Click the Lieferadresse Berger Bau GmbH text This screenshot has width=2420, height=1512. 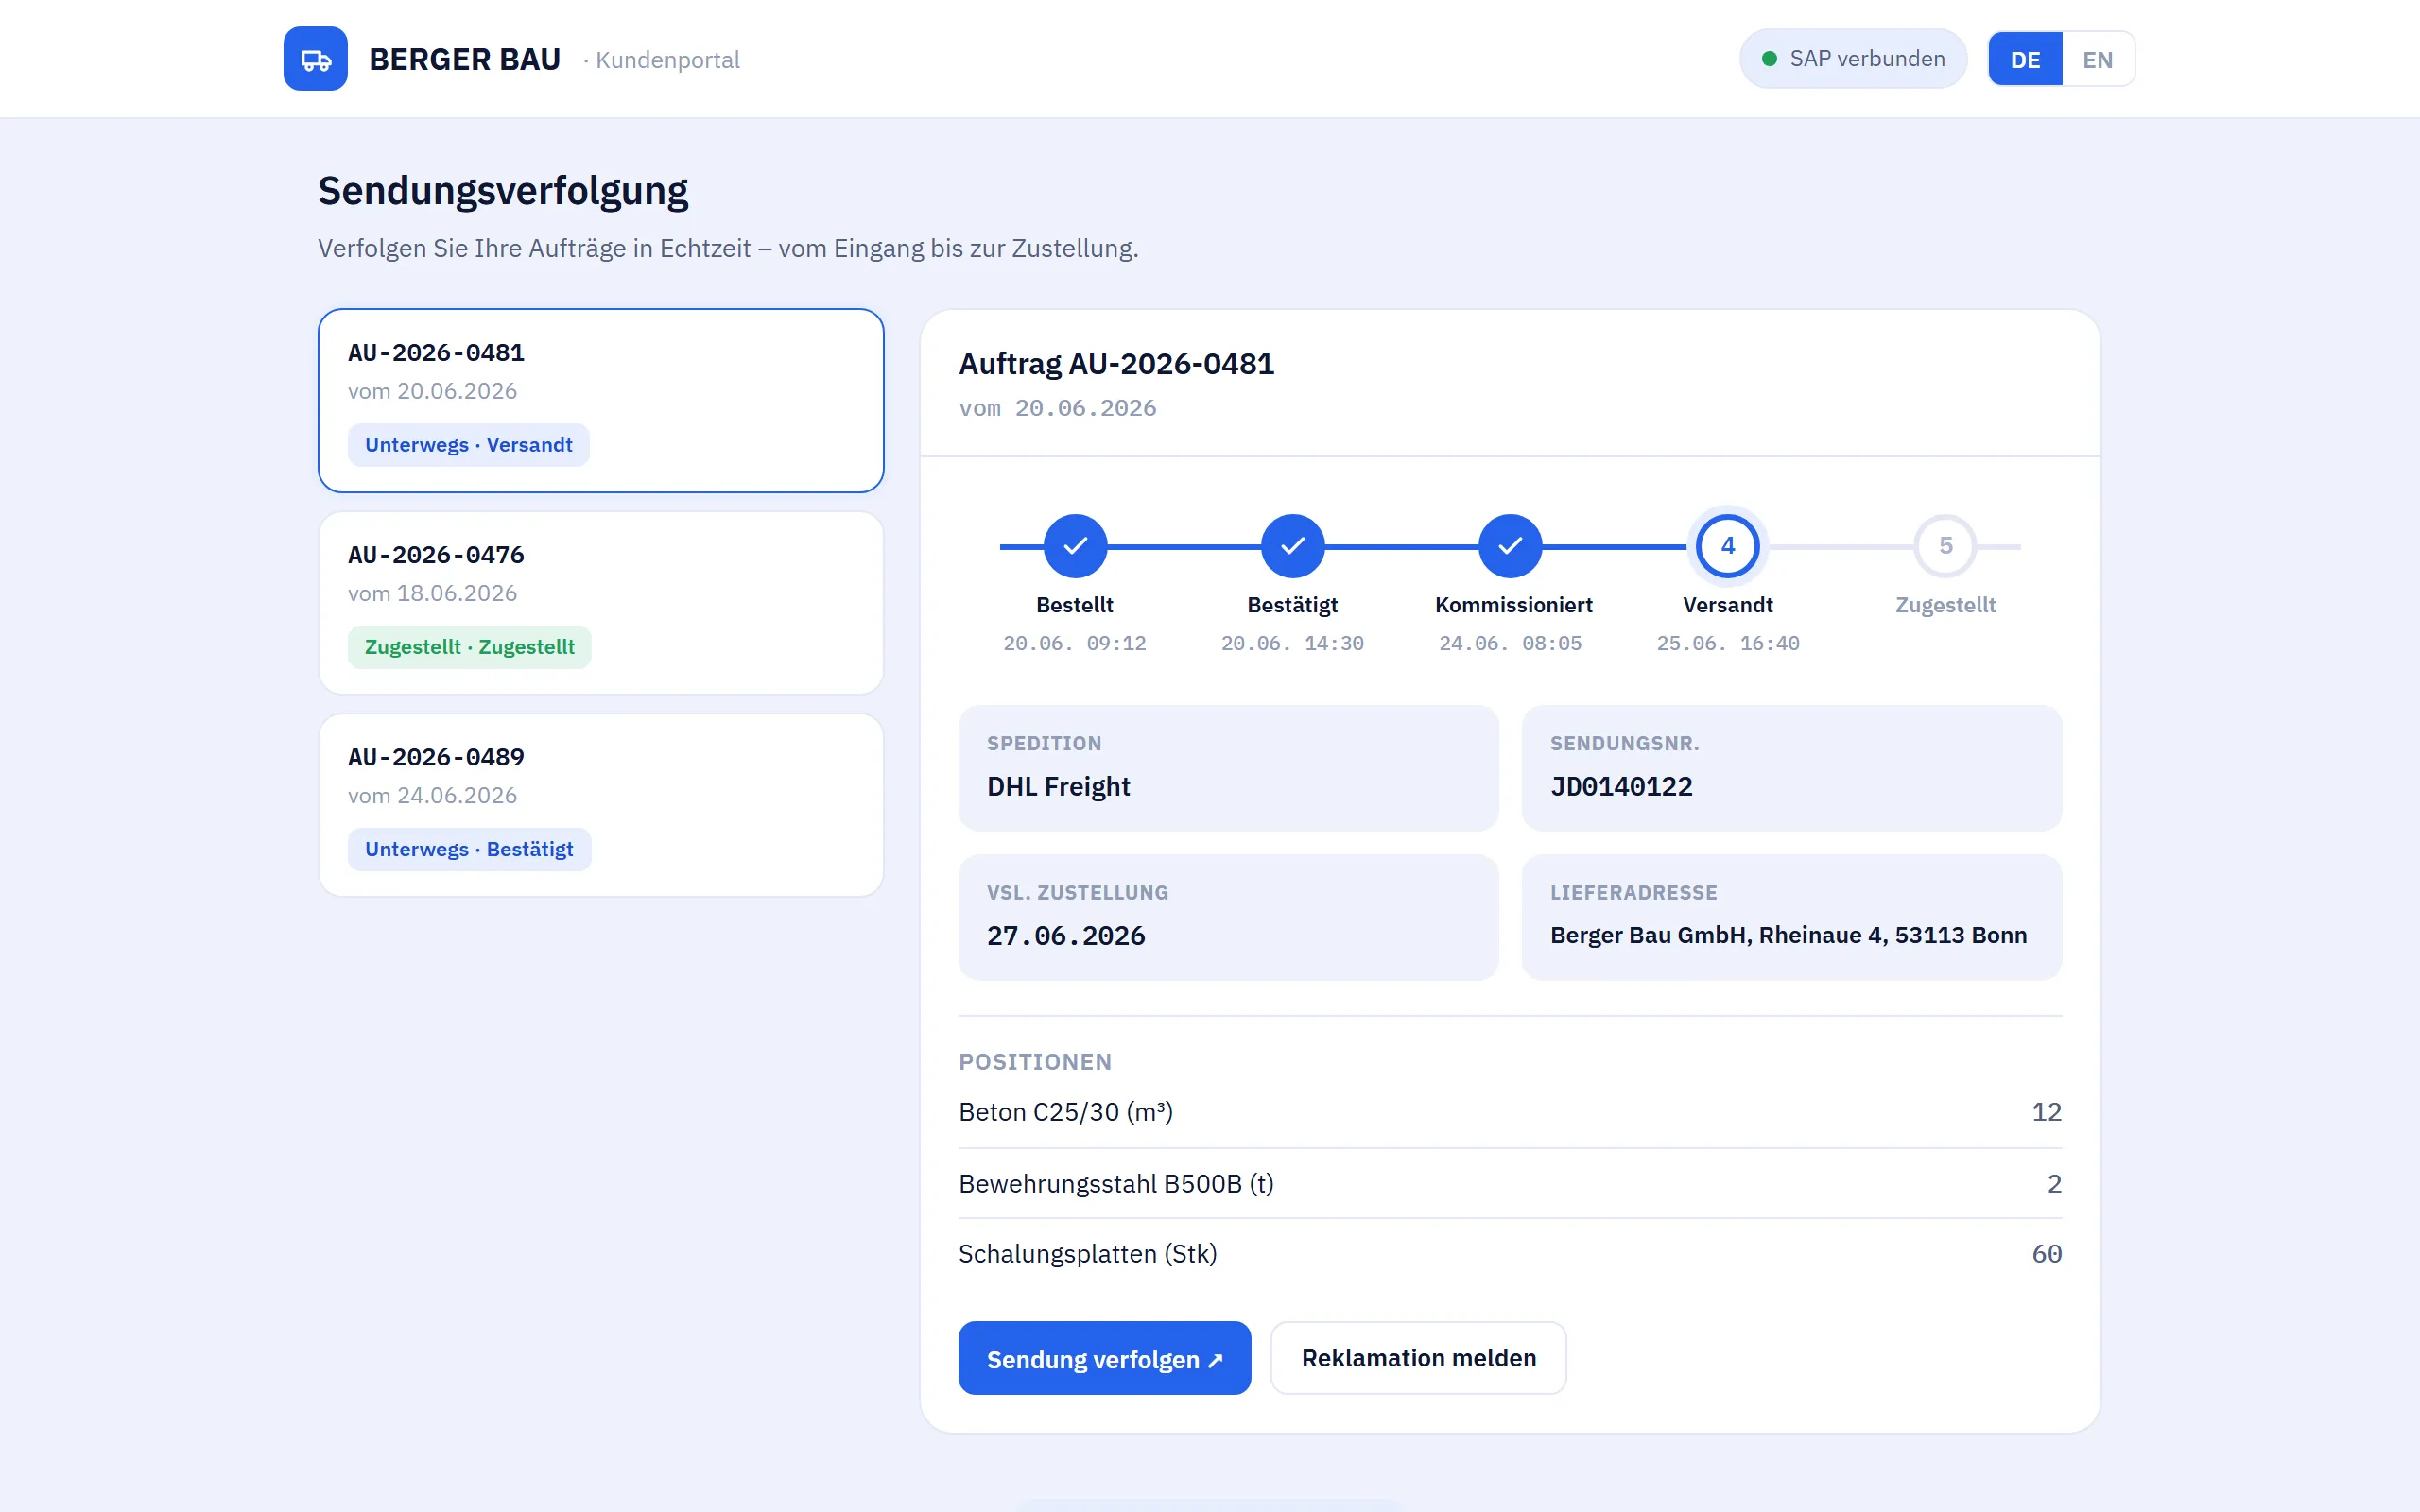pyautogui.click(x=1788, y=935)
